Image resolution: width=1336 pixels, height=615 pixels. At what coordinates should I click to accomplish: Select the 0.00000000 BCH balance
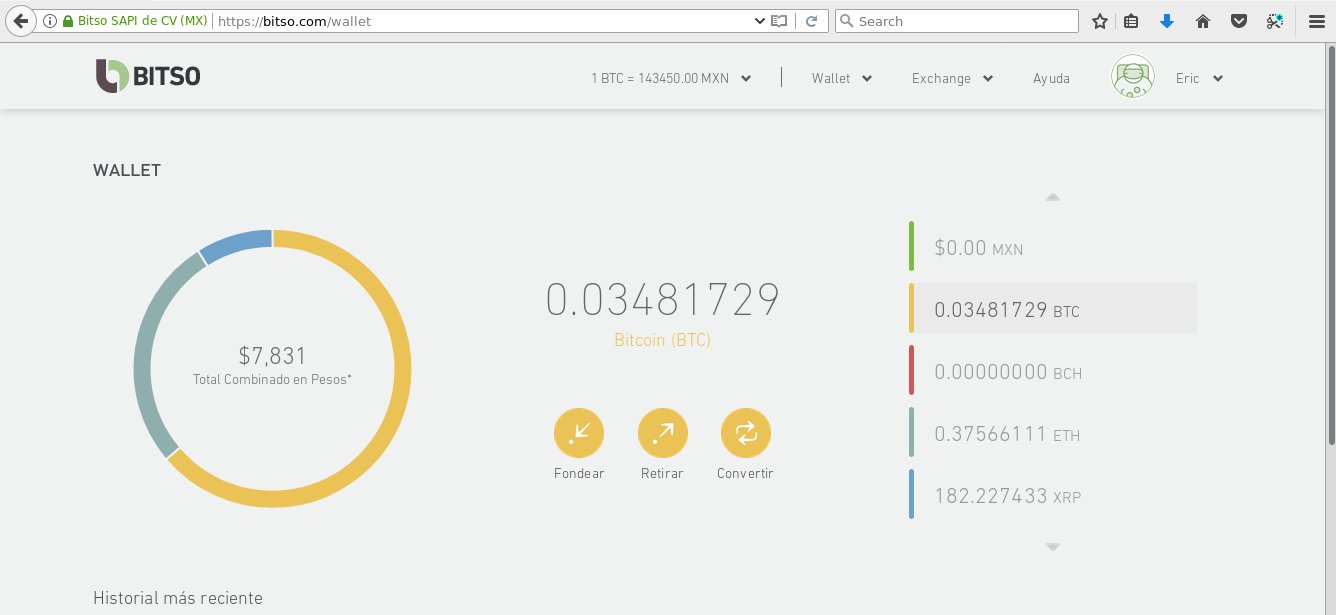pos(1053,371)
